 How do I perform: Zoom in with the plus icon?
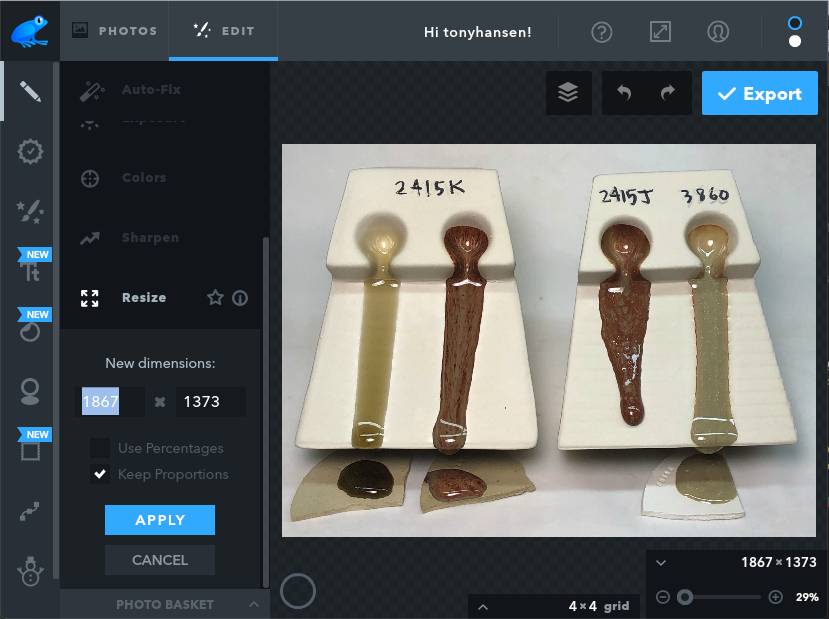(x=776, y=597)
